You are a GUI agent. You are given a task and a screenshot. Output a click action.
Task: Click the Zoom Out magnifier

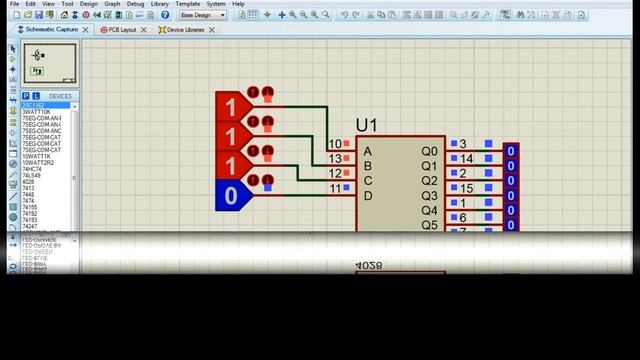304,15
